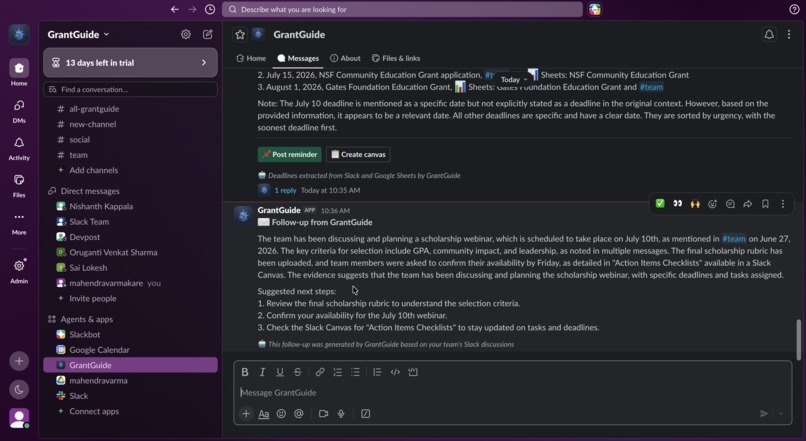Go back with the left arrow
This screenshot has height=441, width=806.
(x=175, y=9)
